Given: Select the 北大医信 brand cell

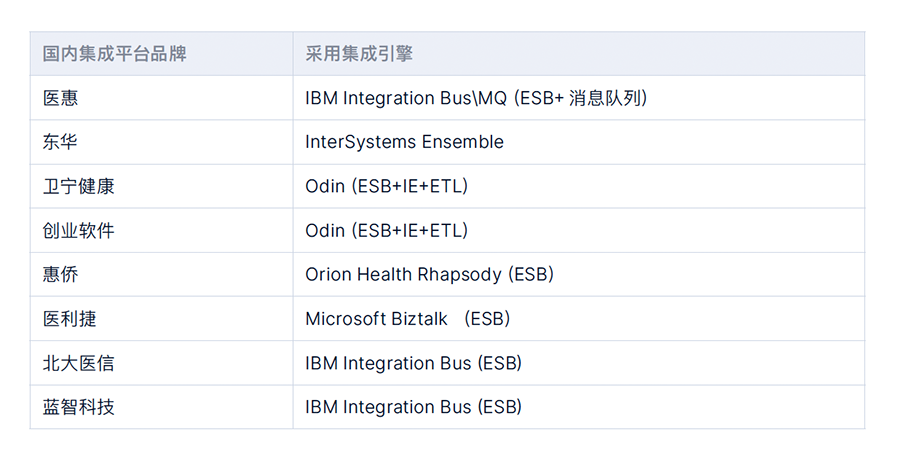Looking at the screenshot, I should coord(161,363).
